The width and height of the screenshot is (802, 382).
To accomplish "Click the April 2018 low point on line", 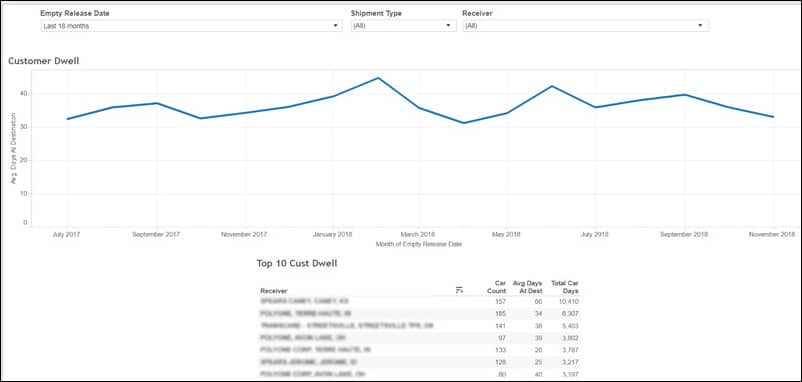I will 463,123.
